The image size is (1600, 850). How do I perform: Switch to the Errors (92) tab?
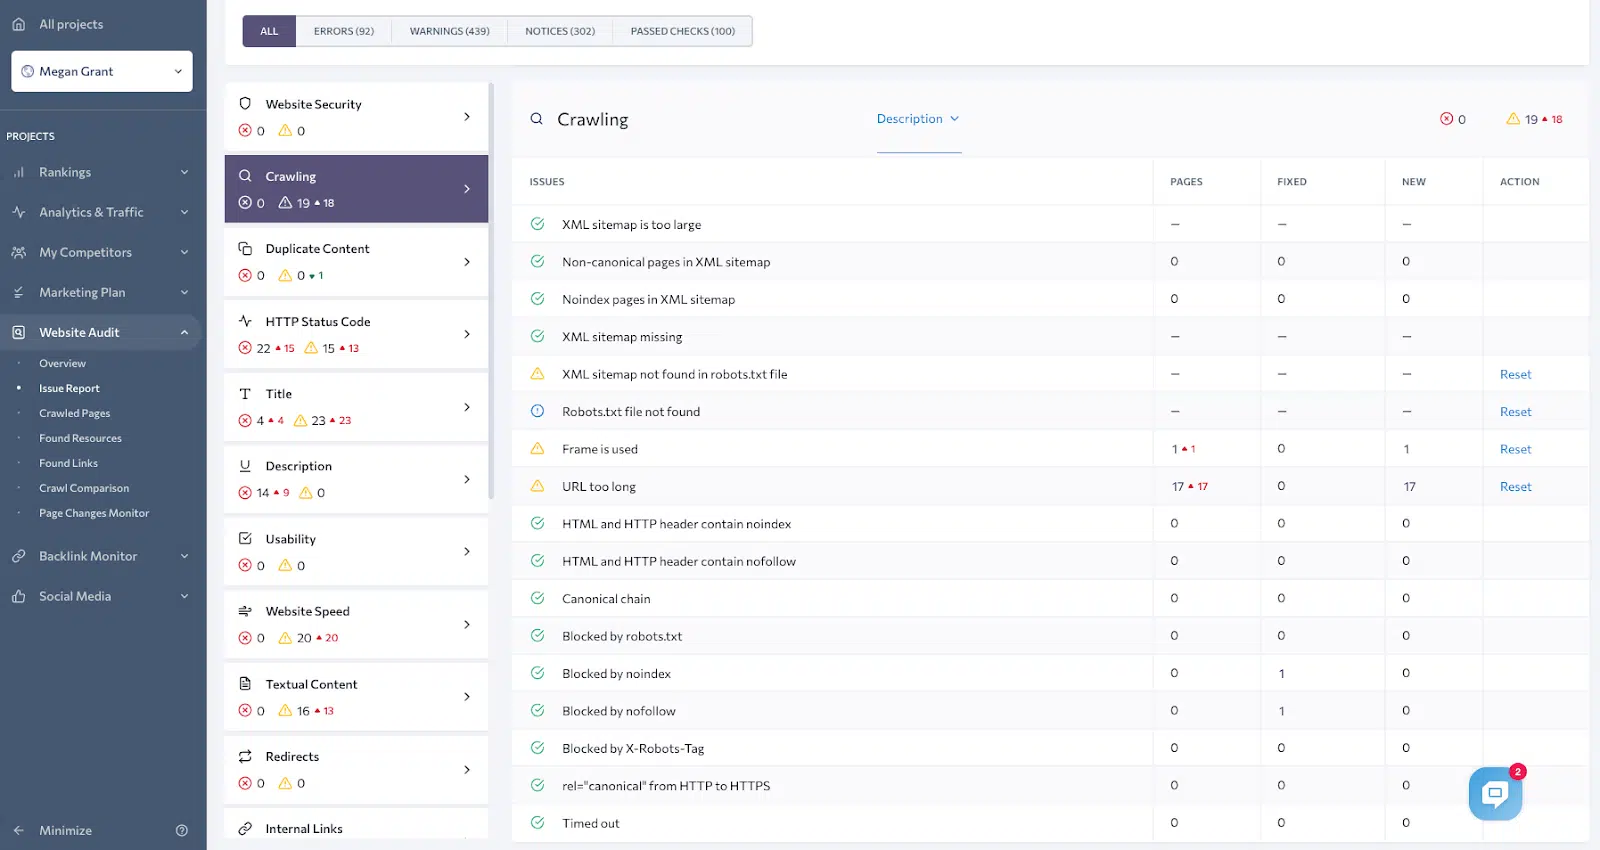[x=344, y=31]
